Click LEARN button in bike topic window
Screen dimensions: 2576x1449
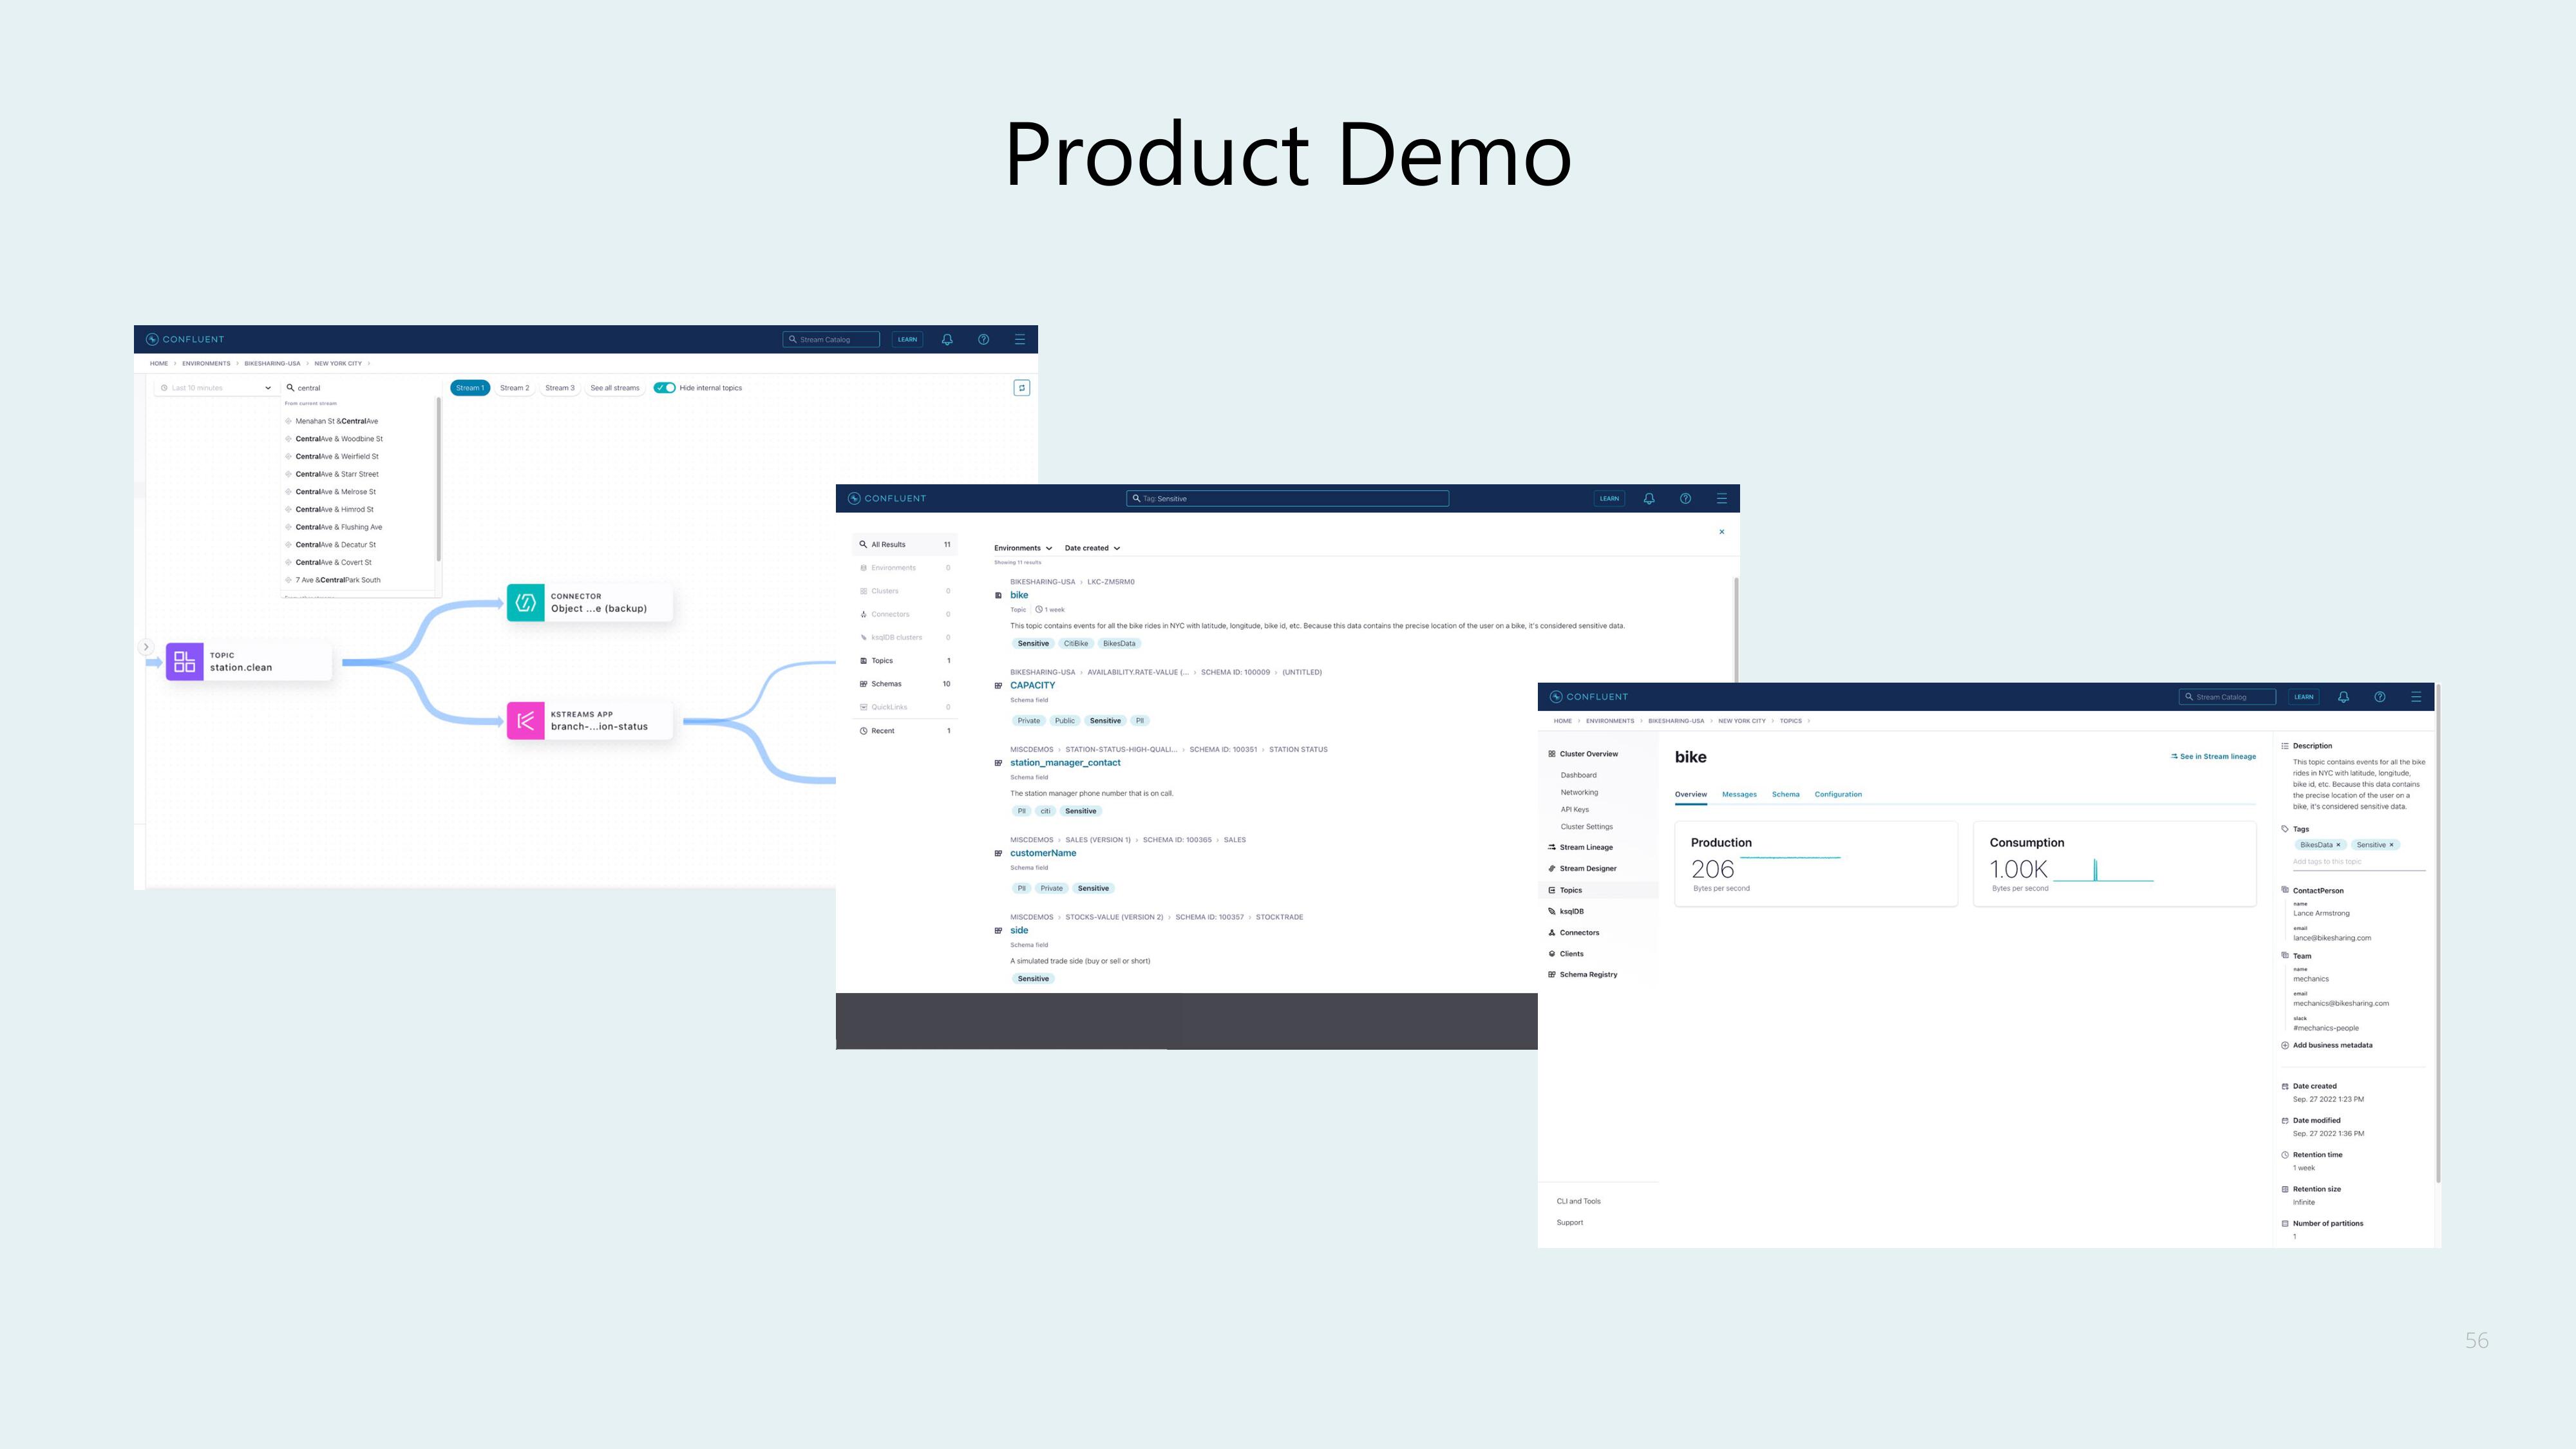(x=2303, y=697)
